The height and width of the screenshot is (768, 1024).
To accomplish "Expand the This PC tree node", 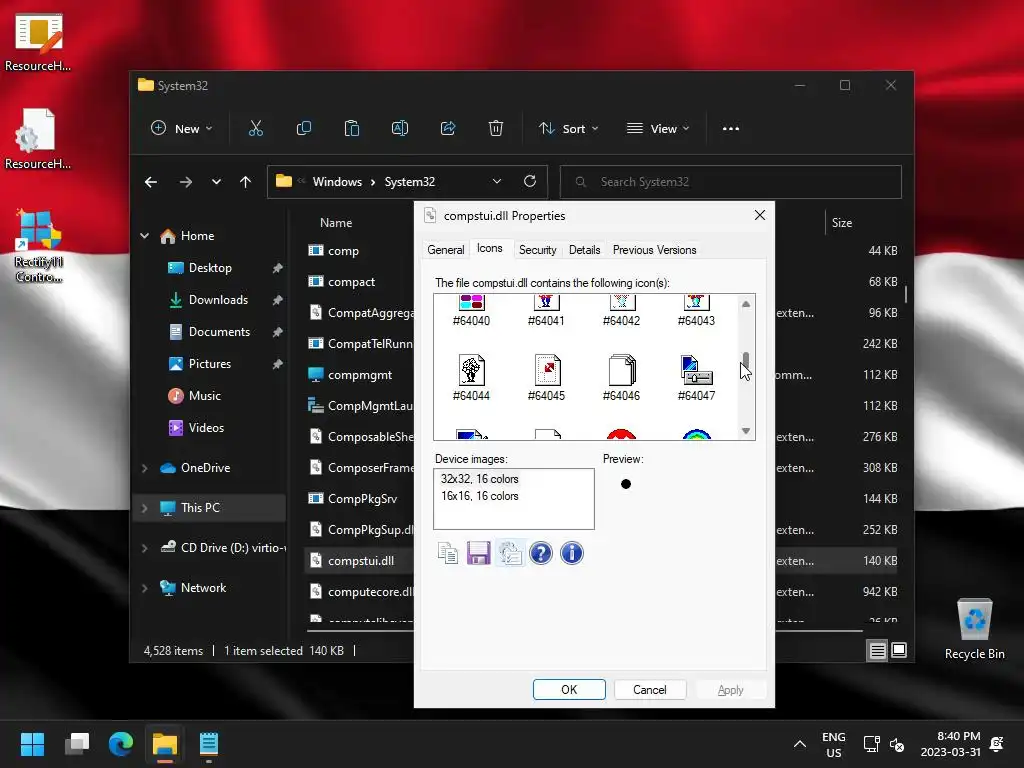I will 144,507.
